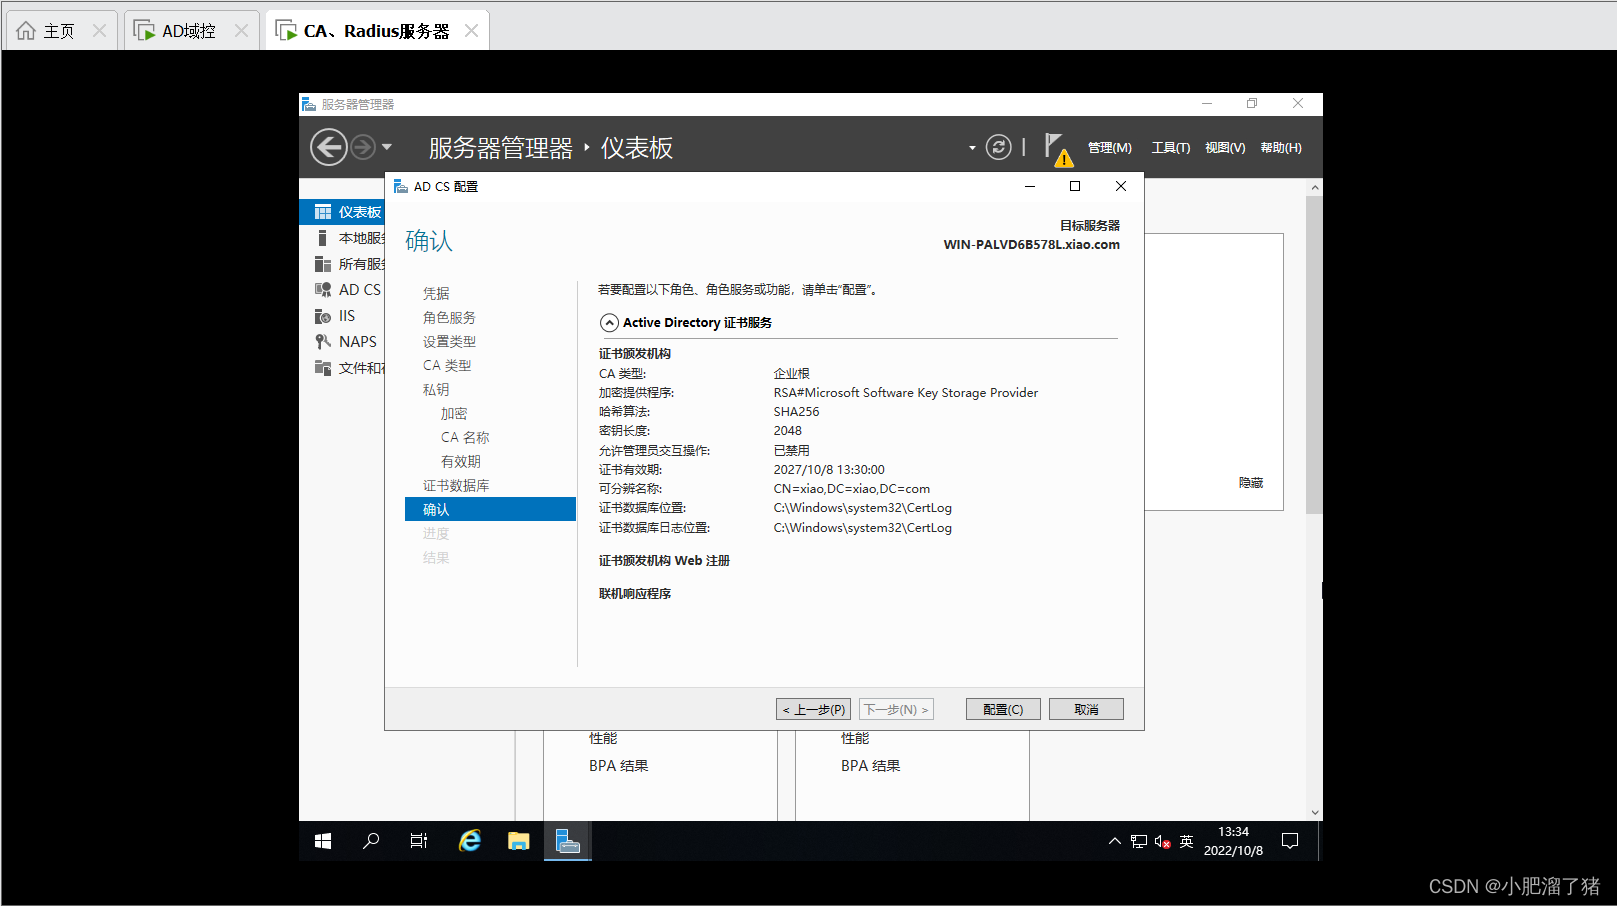Close the AD域控 tab

241,31
